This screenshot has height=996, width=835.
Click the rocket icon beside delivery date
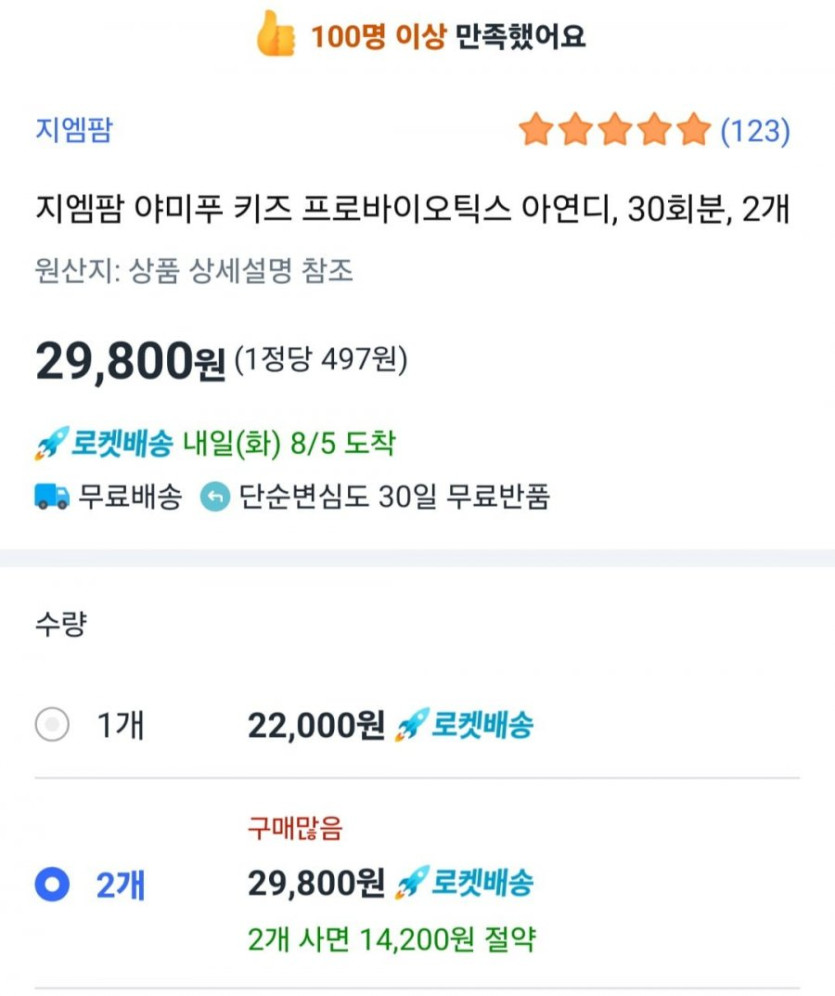[50, 444]
